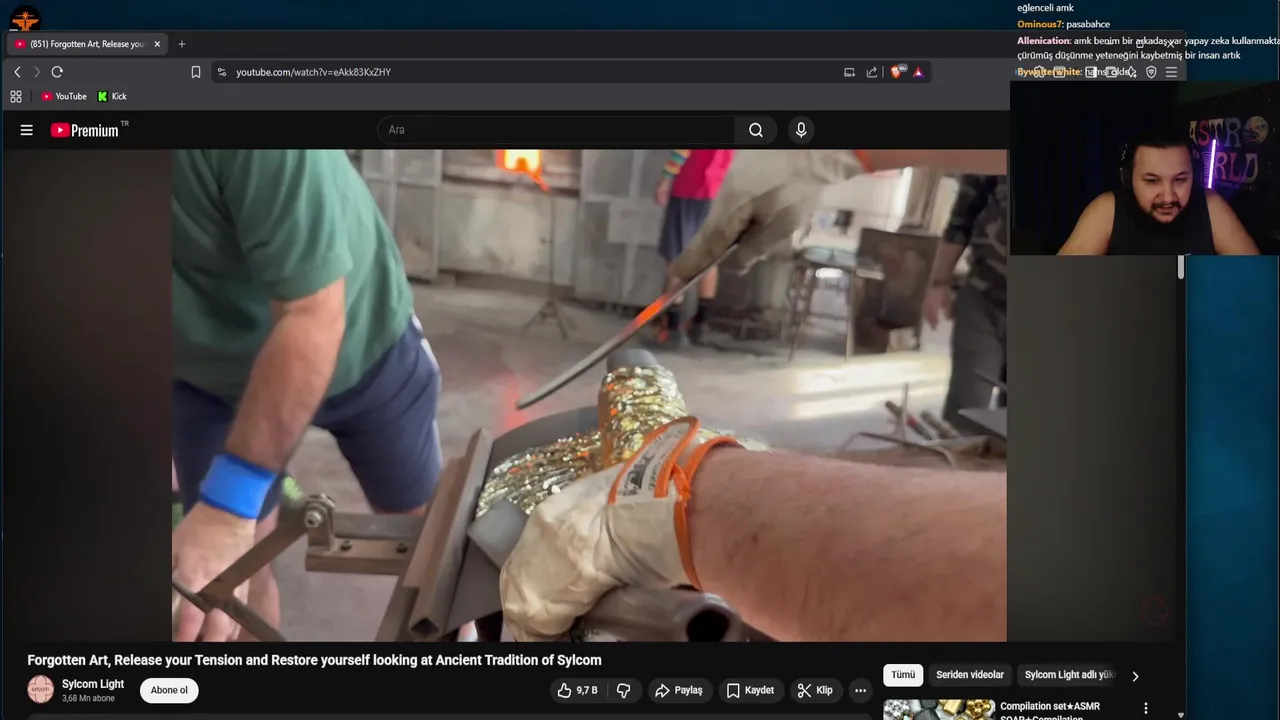Open the Kick bookmark

[112, 96]
